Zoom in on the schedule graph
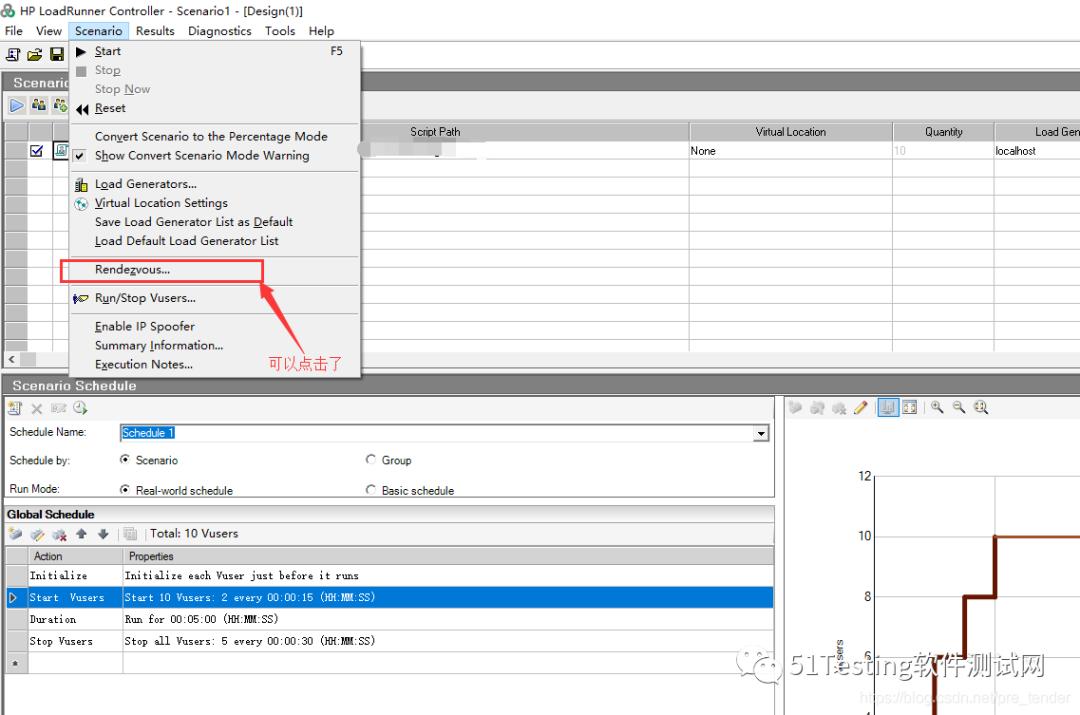 click(x=937, y=408)
